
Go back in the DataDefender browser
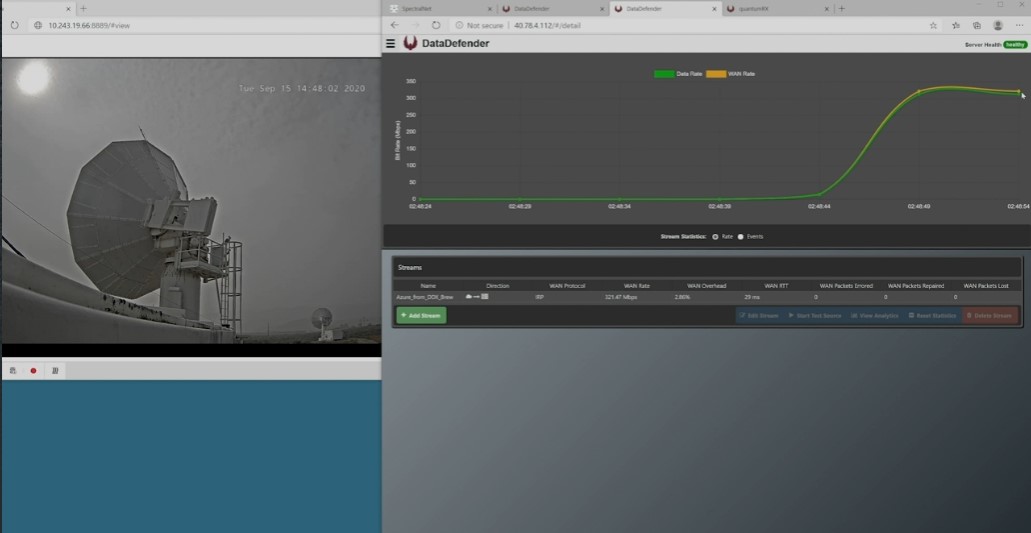[394, 25]
